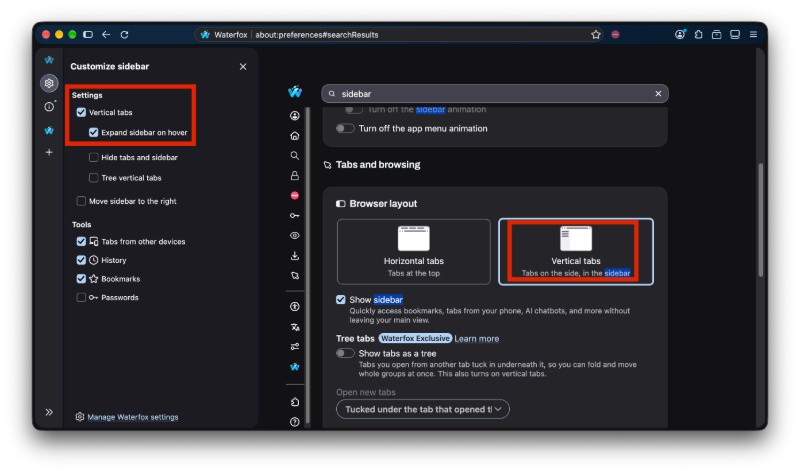Reload the page with refresh icon
The width and height of the screenshot is (800, 473).
pyautogui.click(x=124, y=35)
